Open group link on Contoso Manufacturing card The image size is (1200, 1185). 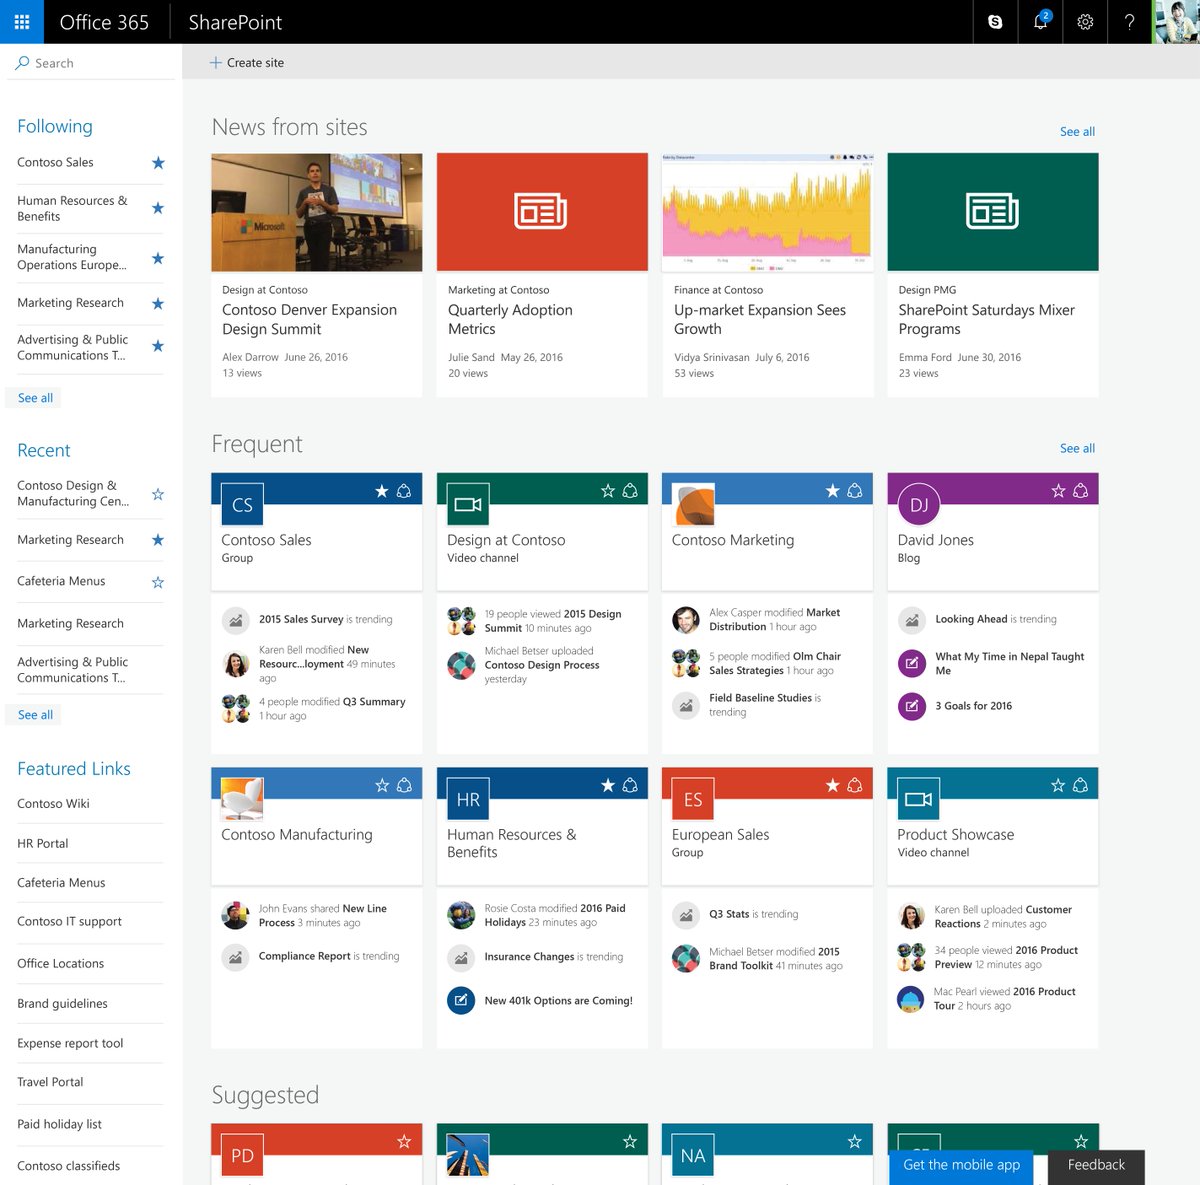(404, 786)
